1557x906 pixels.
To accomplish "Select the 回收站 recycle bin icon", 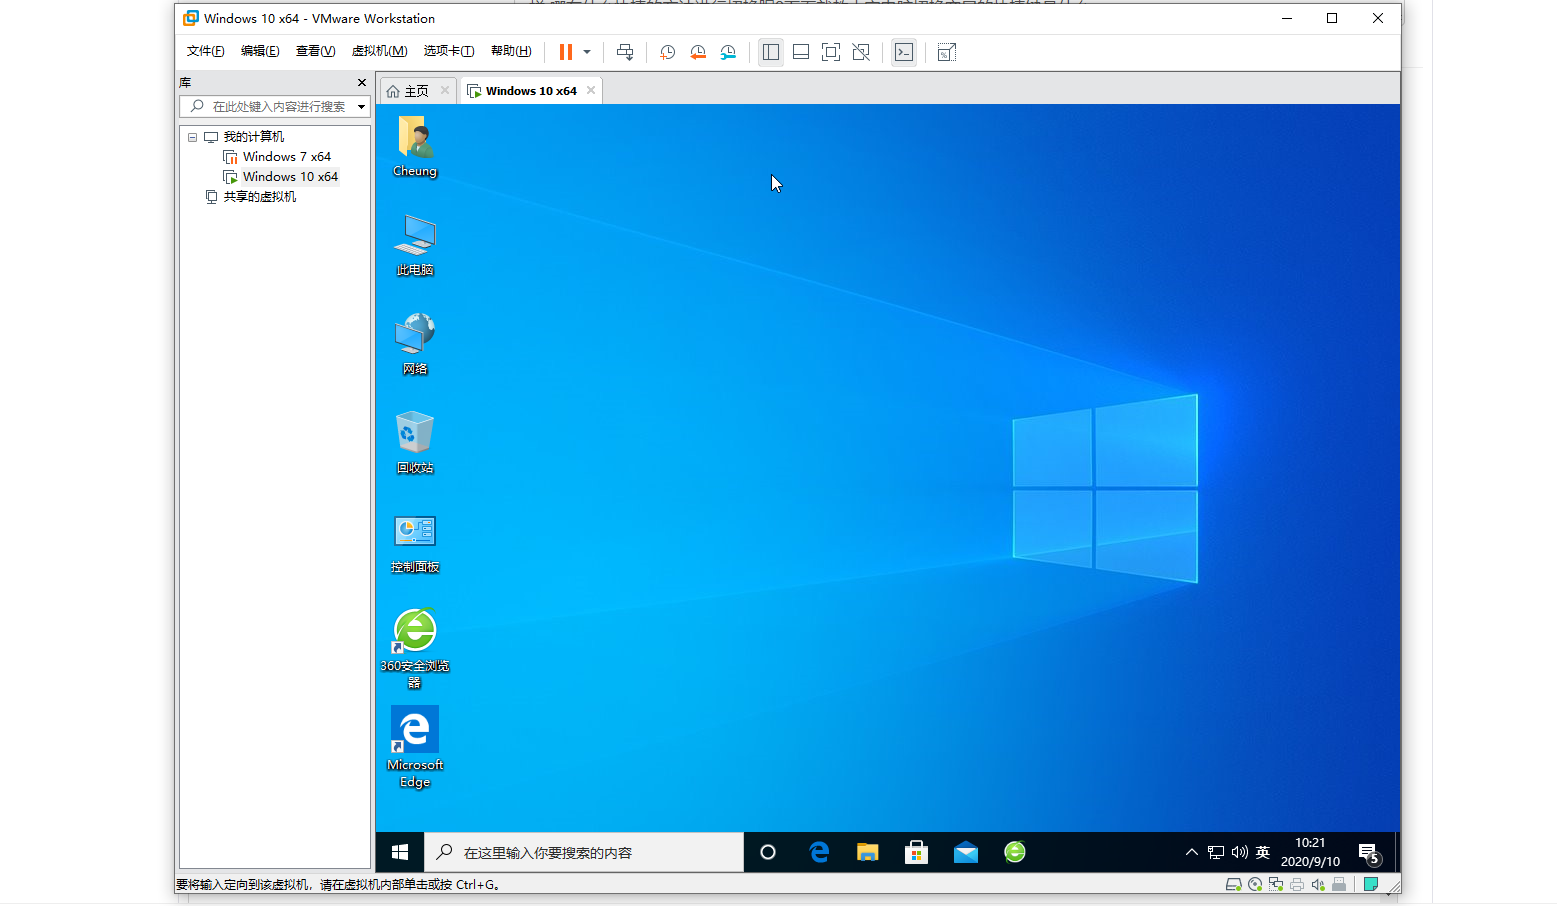I will (415, 443).
